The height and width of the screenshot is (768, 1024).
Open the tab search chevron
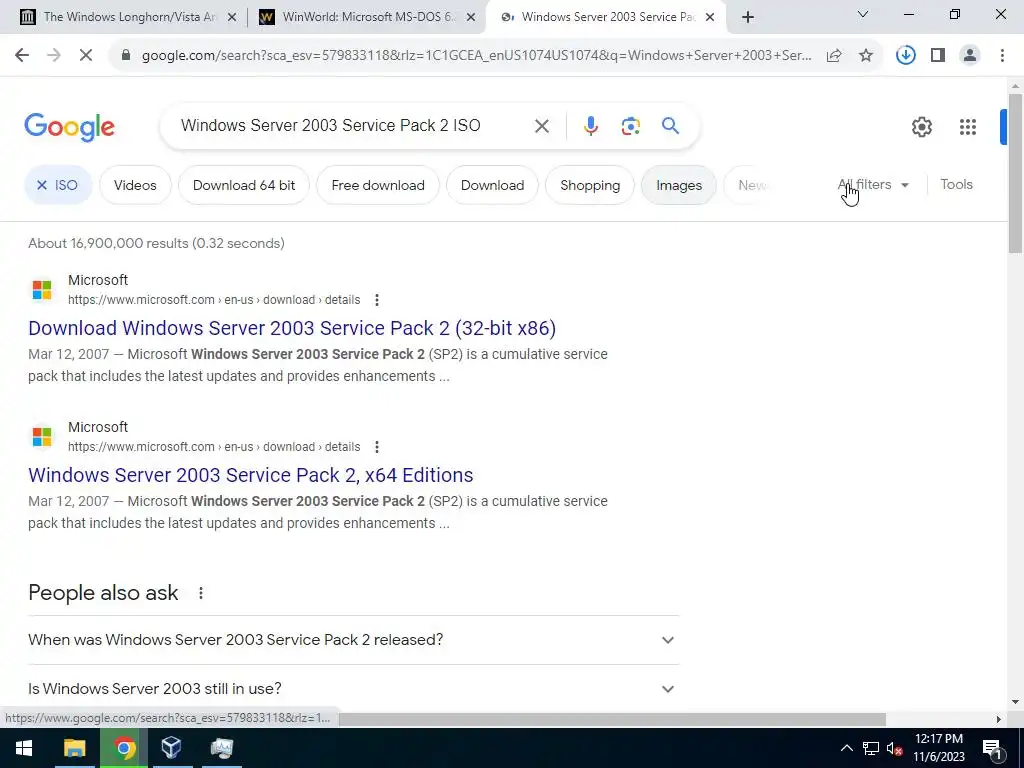pos(863,14)
